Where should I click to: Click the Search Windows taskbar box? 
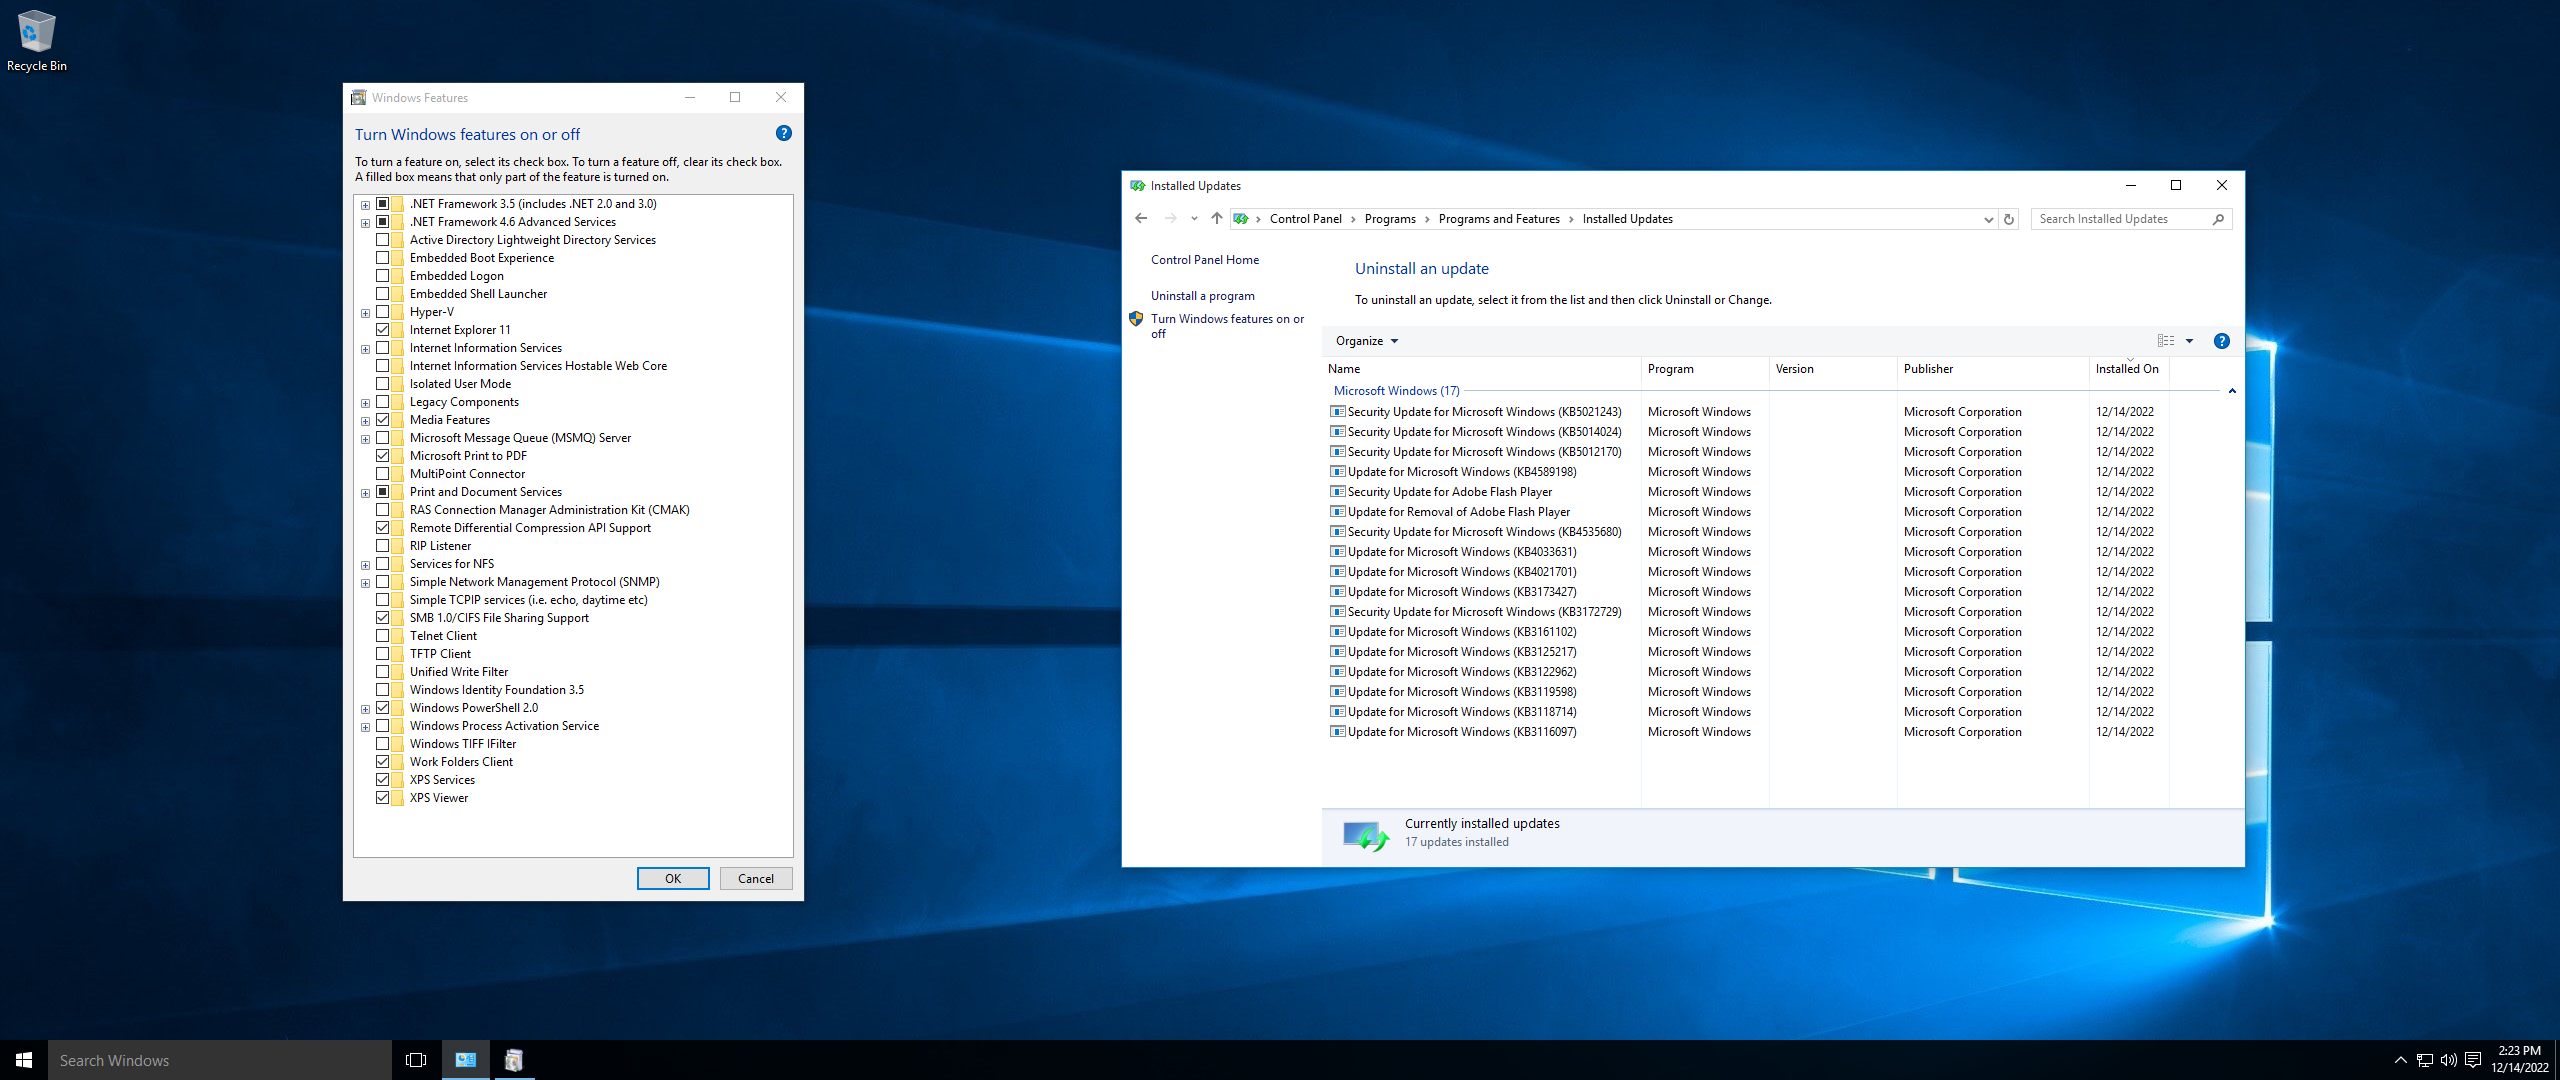click(x=220, y=1060)
